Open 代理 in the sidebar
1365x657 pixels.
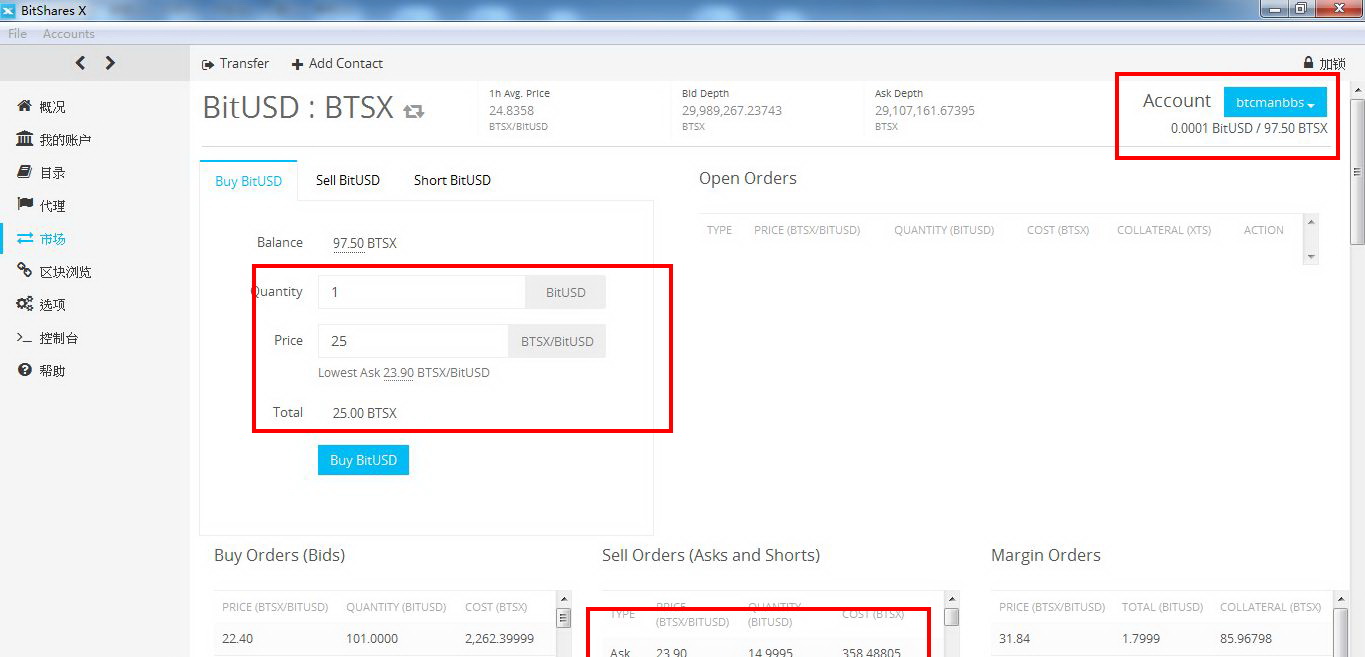click(x=53, y=206)
